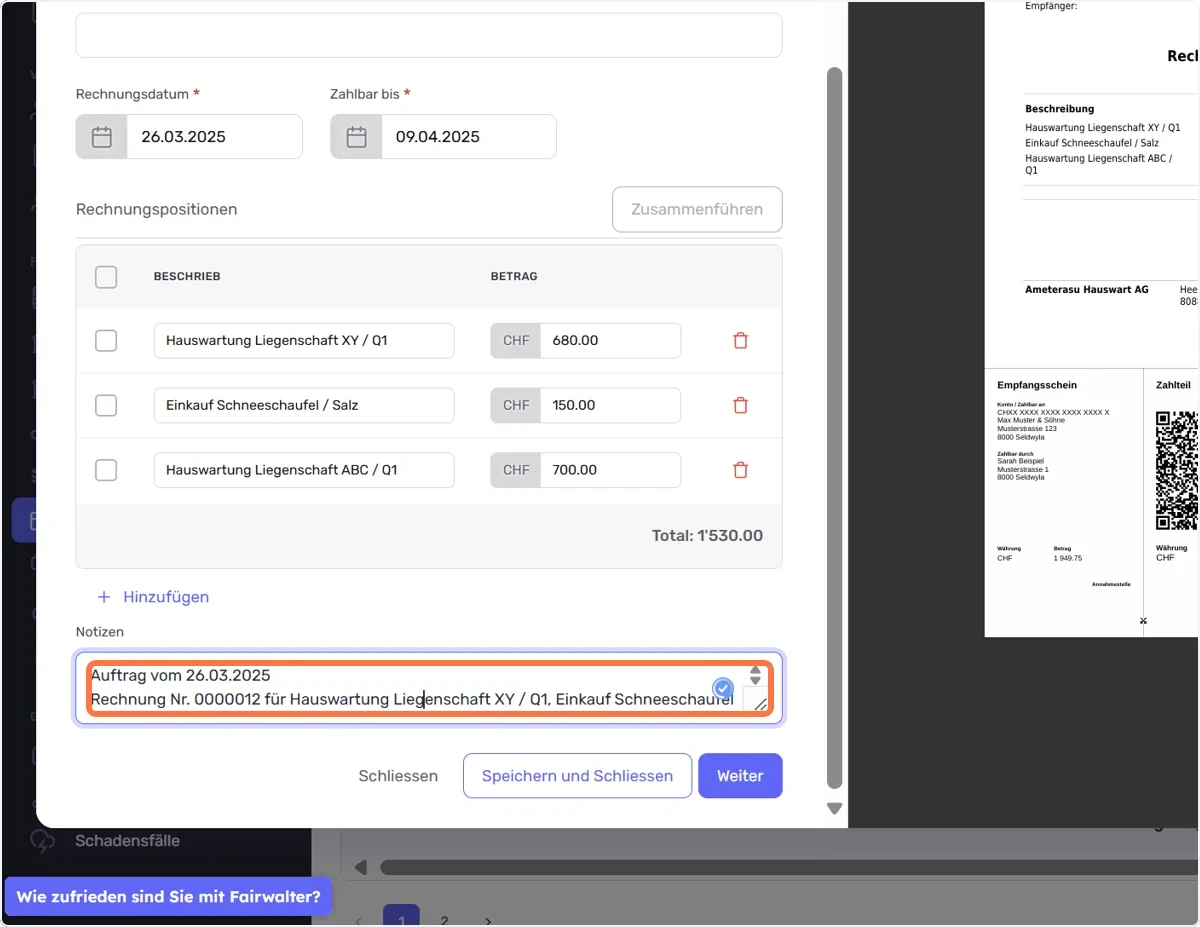
Task: Click the amount field with 700.00
Action: tap(610, 470)
